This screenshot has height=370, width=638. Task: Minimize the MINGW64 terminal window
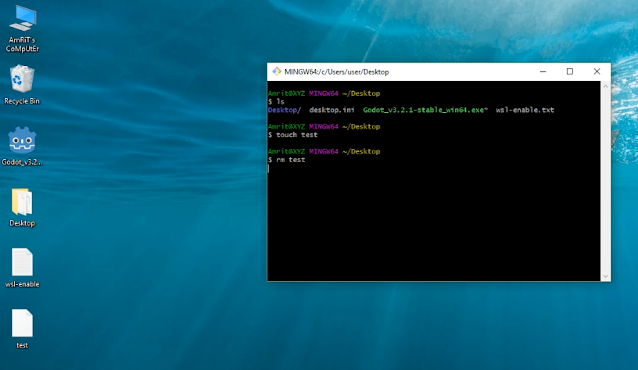[x=543, y=72]
